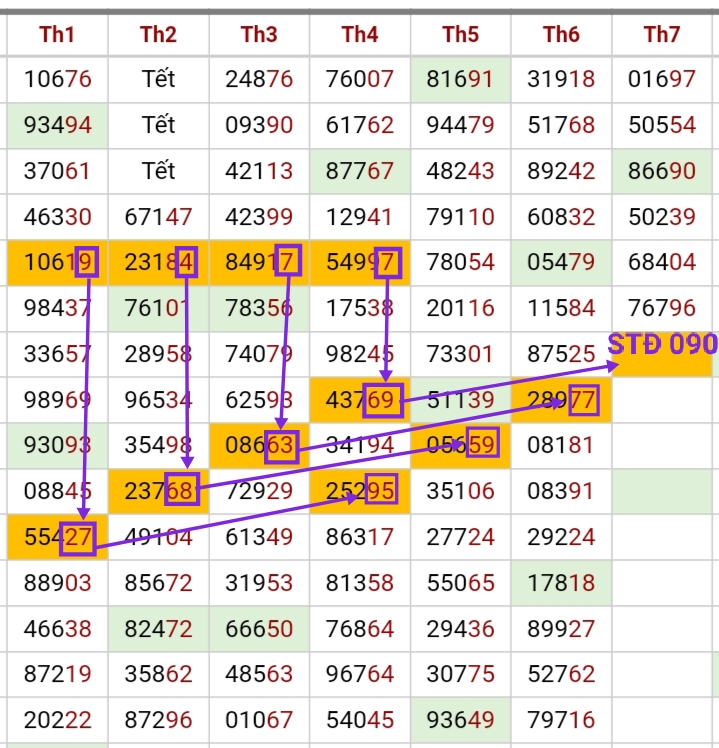This screenshot has width=719, height=748.
Task: Click the highlighted cell 43769
Action: point(359,401)
